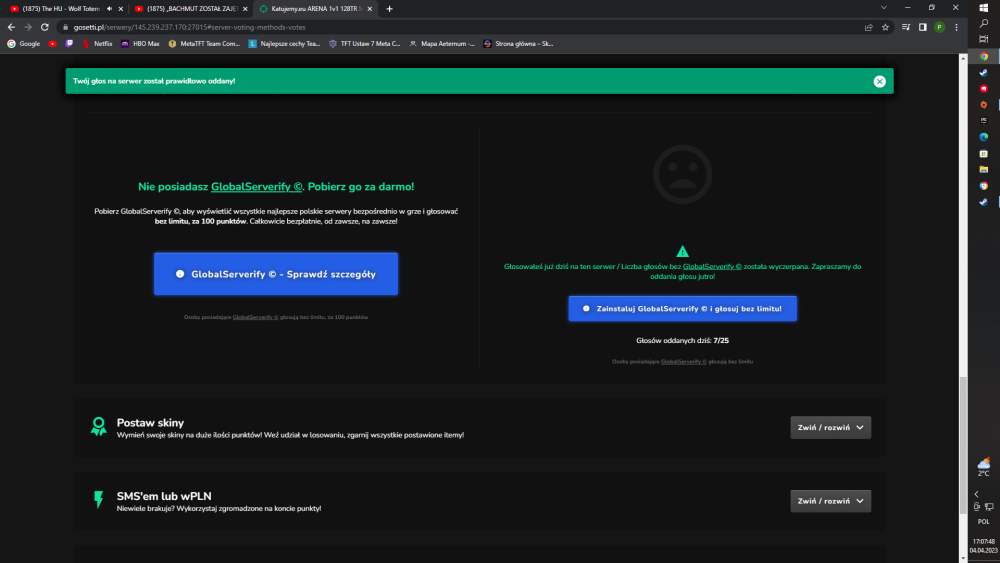Open Microsoft Store from taskbar
Image resolution: width=1000 pixels, height=563 pixels.
[x=984, y=154]
